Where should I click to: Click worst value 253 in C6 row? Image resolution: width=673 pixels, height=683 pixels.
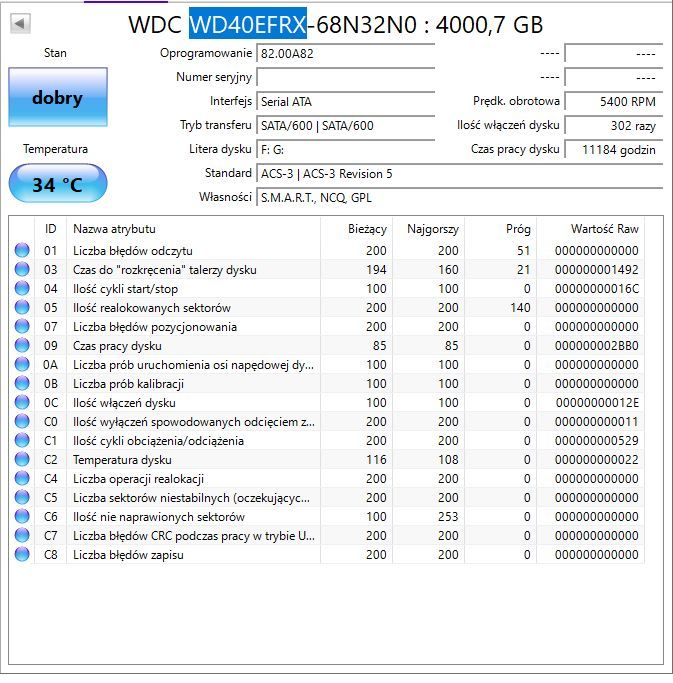click(x=448, y=517)
